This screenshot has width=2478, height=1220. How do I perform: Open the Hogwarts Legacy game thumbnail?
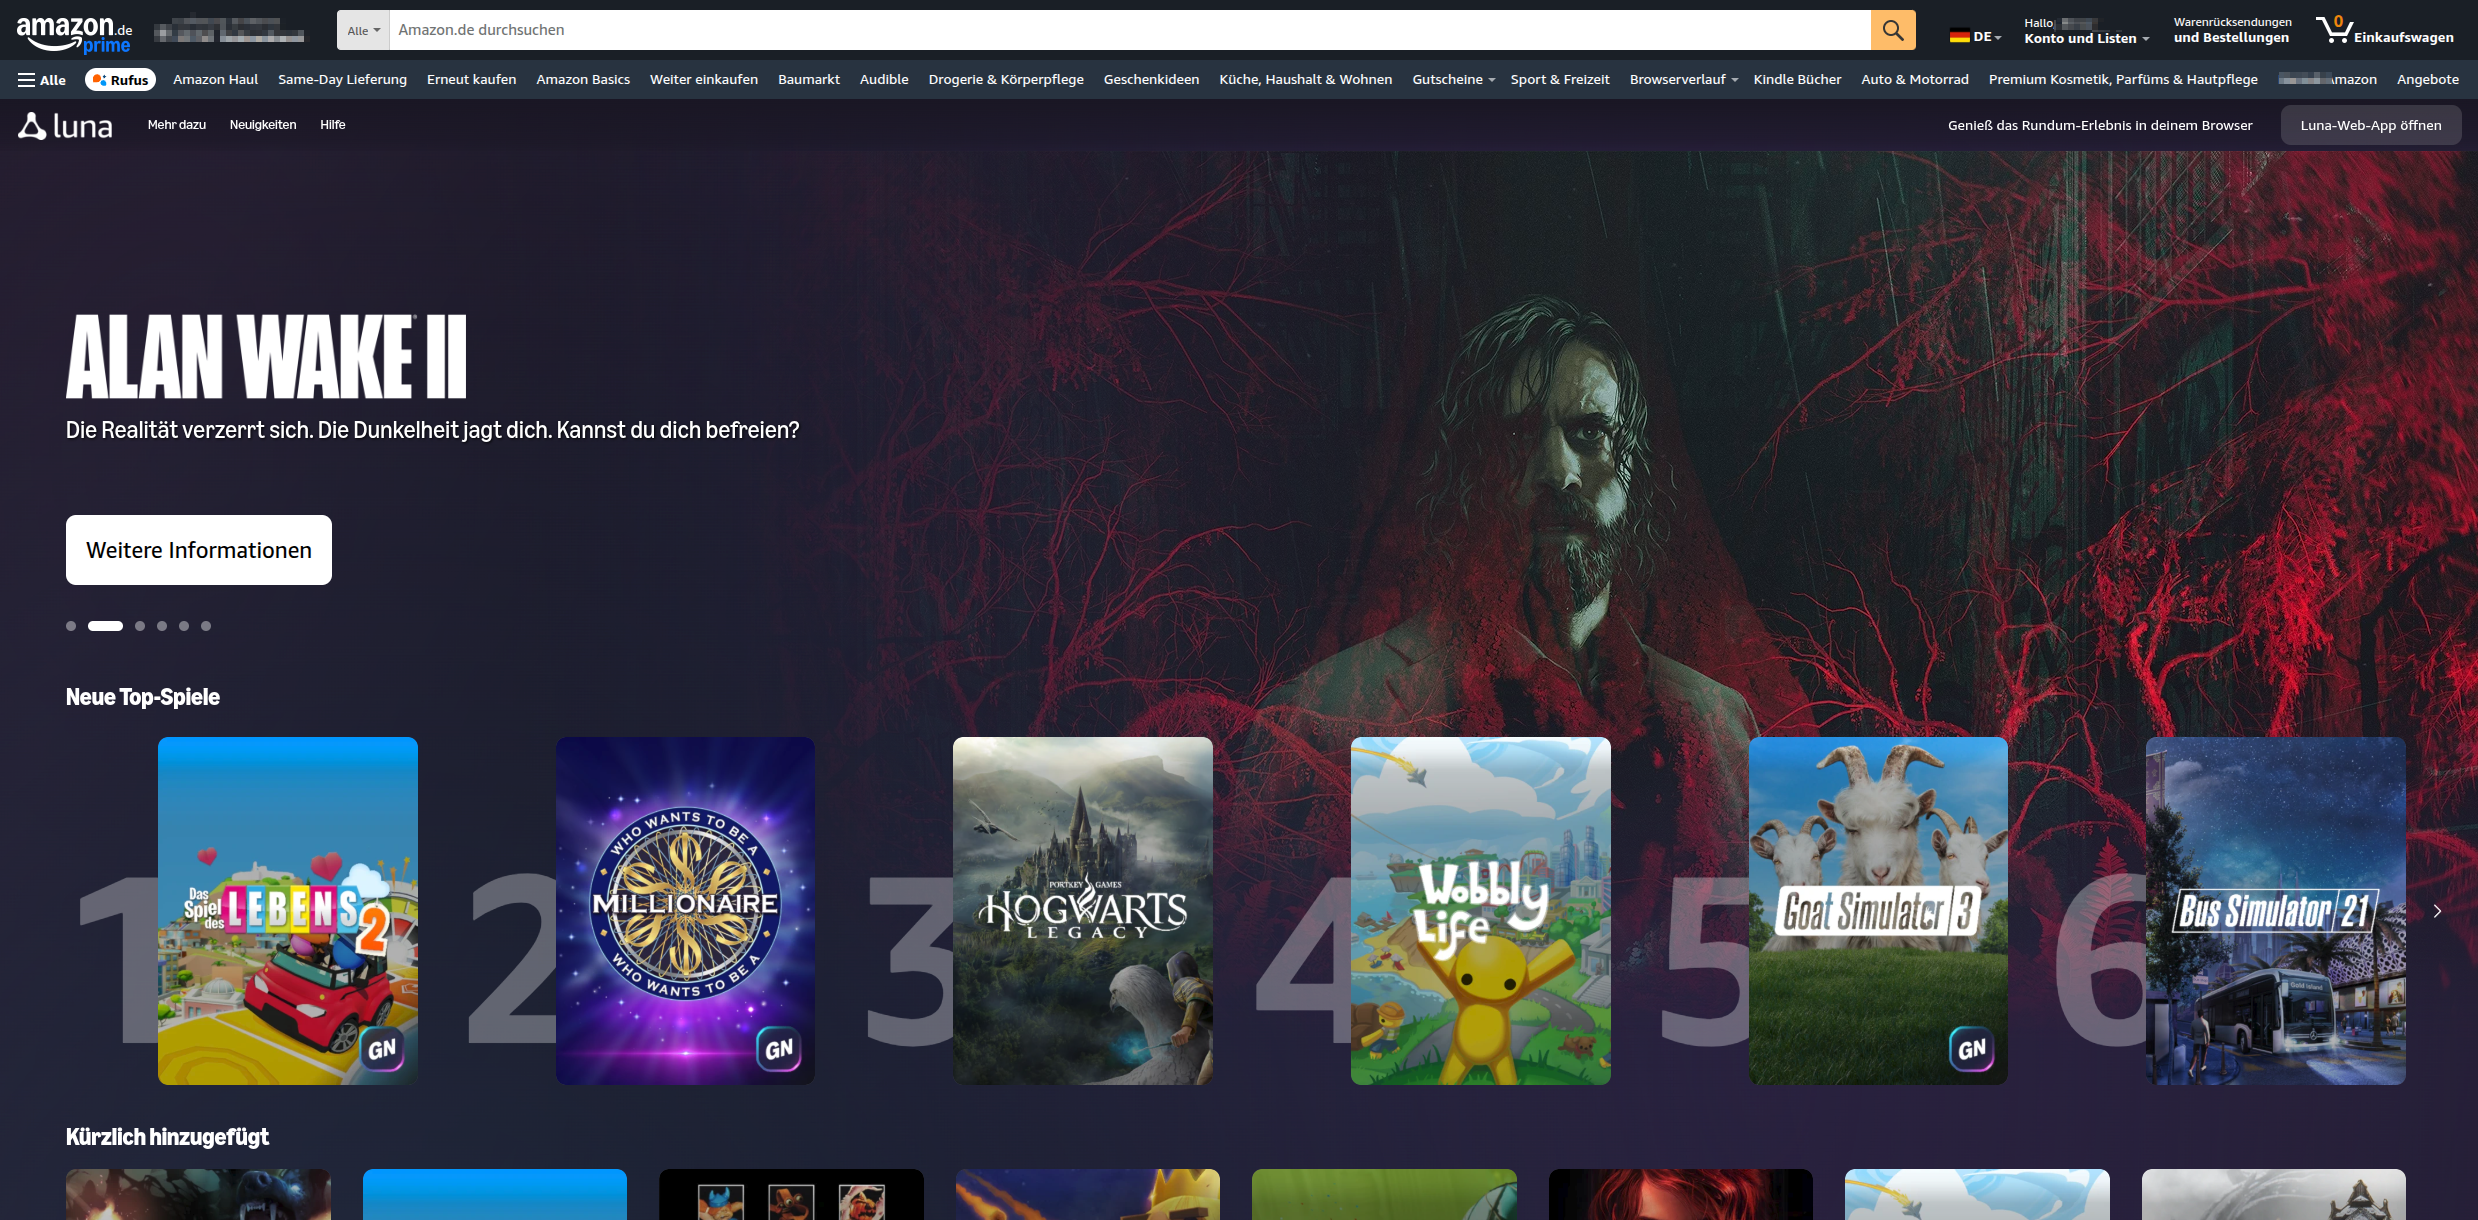(1082, 911)
